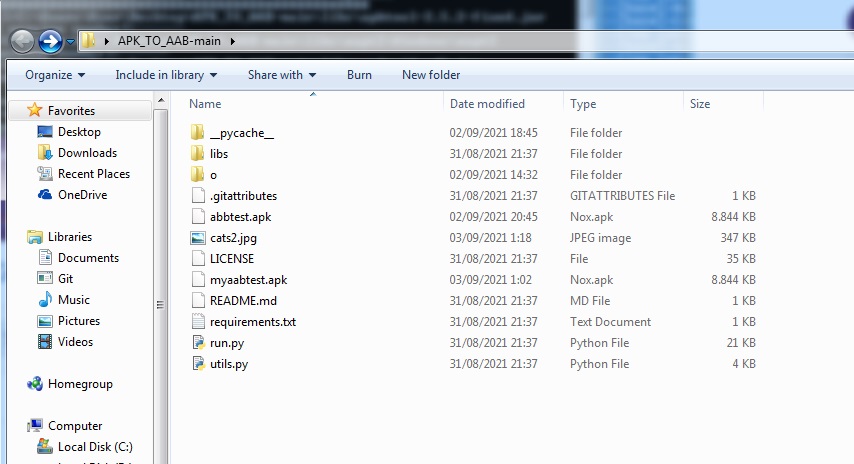The width and height of the screenshot is (854, 464).
Task: Open the Organize menu
Action: coord(55,75)
